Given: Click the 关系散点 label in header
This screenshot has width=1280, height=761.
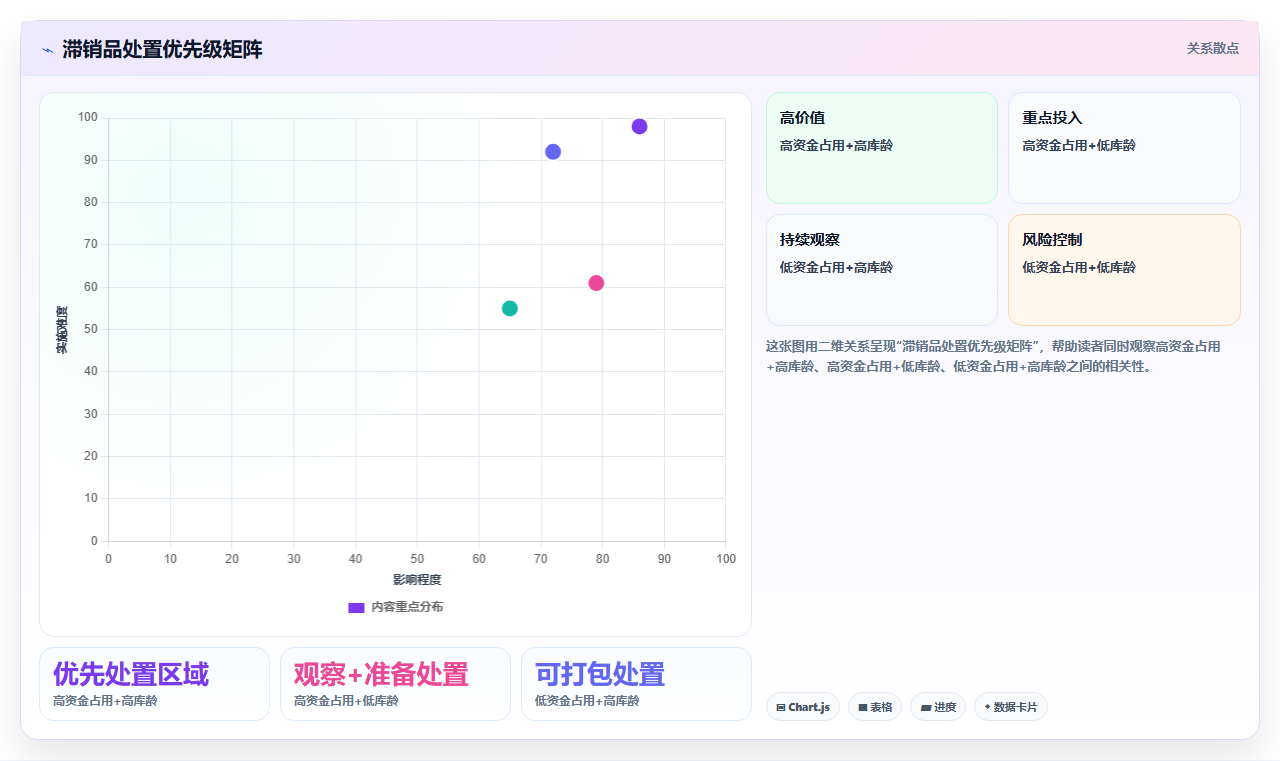Looking at the screenshot, I should pos(1213,48).
